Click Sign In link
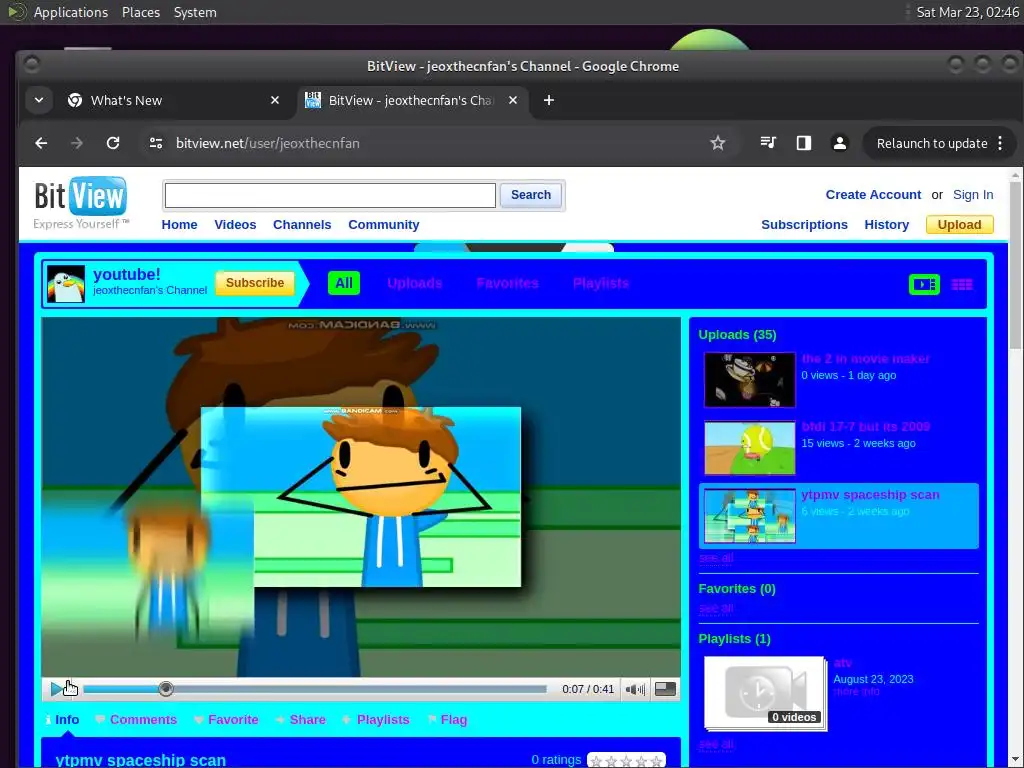Image resolution: width=1024 pixels, height=768 pixels. coord(973,195)
